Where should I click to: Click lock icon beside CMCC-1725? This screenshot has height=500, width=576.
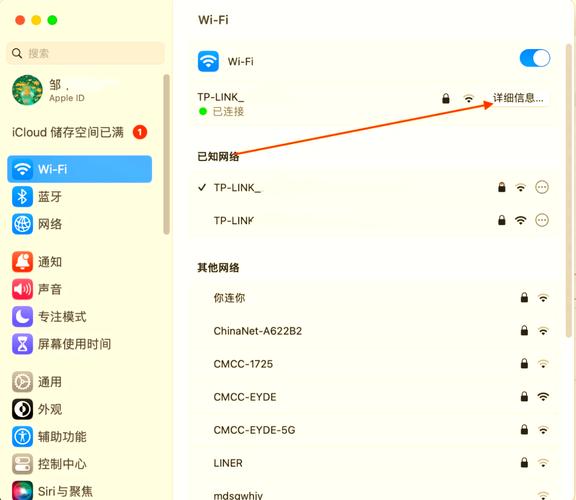[x=524, y=364]
